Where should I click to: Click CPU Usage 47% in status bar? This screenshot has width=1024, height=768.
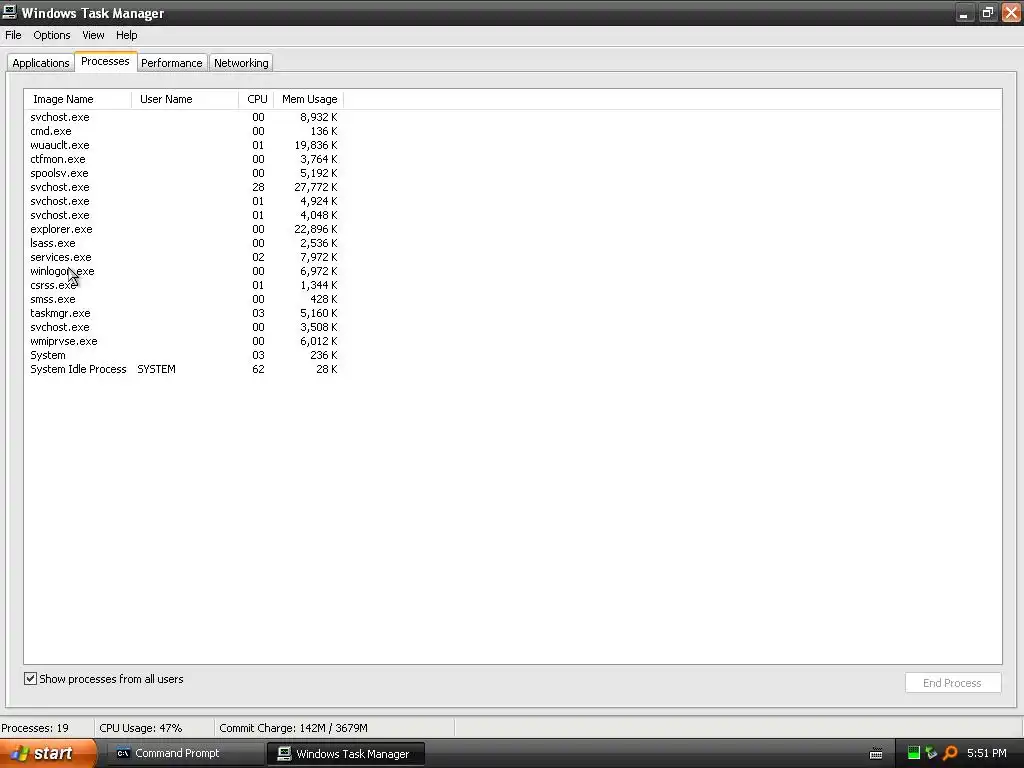pyautogui.click(x=140, y=728)
